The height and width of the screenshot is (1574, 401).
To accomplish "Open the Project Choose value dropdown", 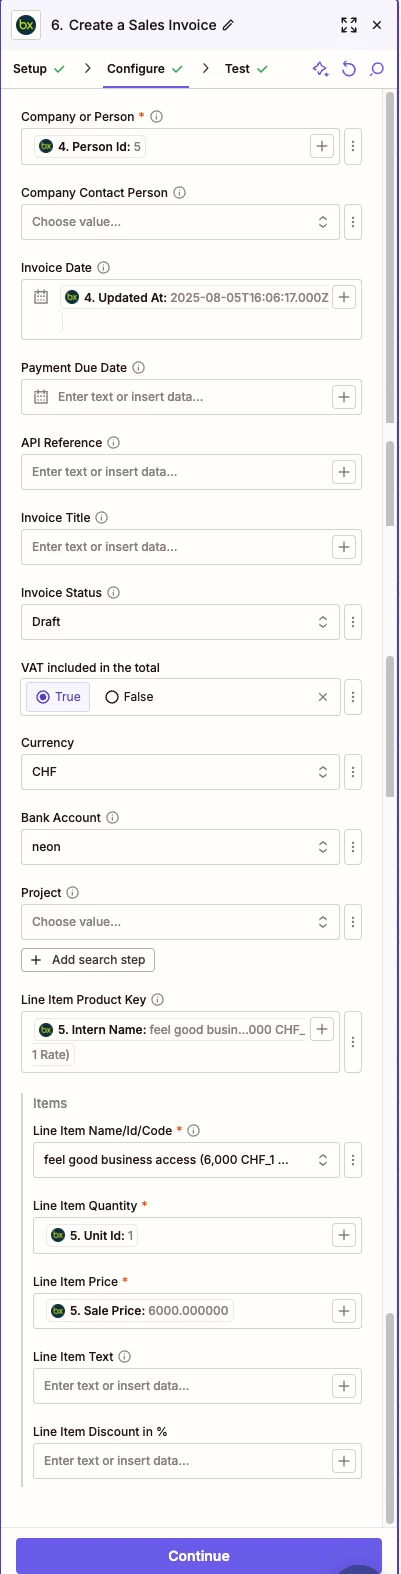I will click(x=180, y=922).
